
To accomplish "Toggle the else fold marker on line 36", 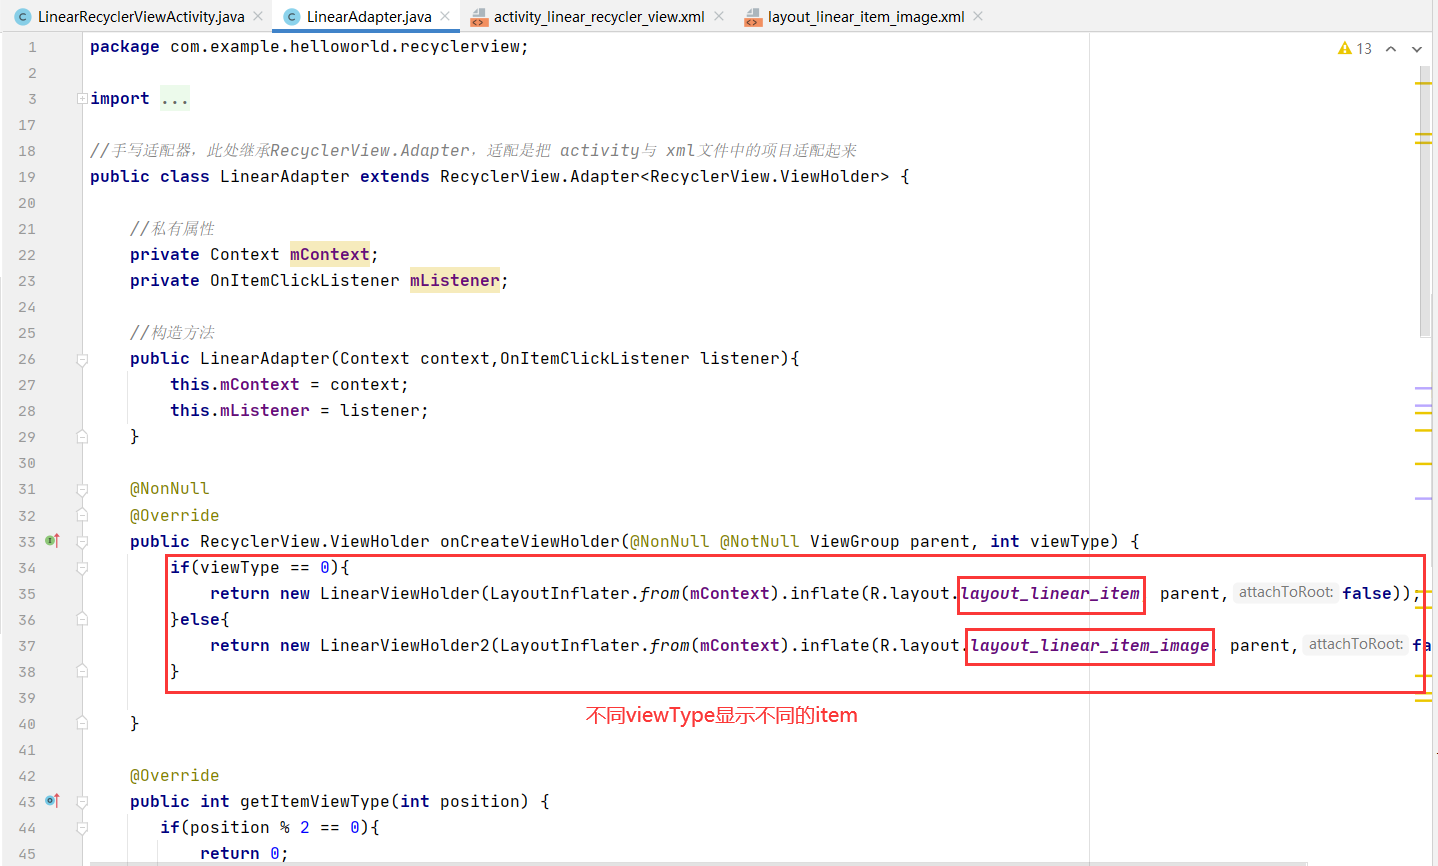I will (82, 619).
